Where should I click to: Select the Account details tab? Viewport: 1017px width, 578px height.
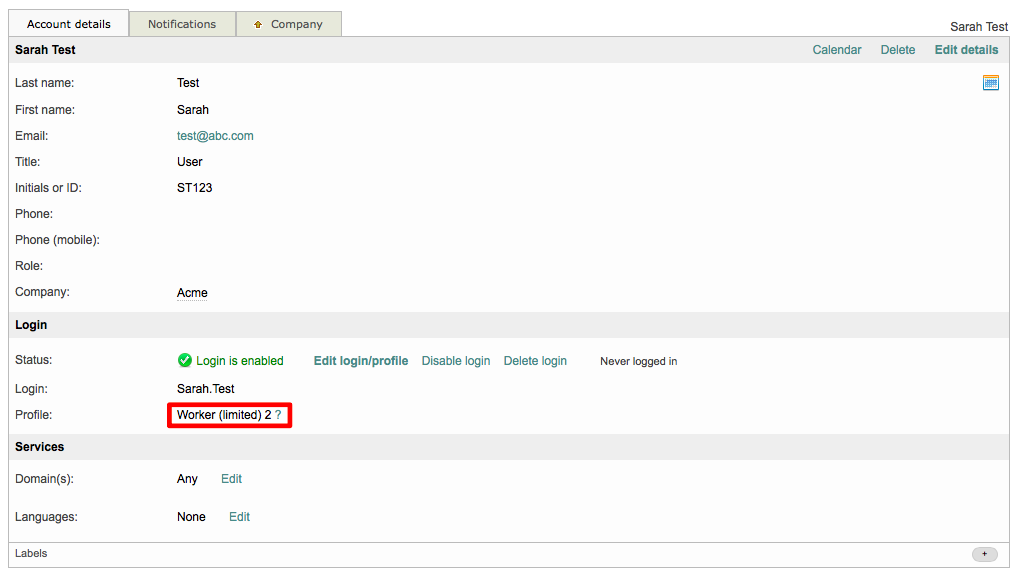tap(69, 24)
